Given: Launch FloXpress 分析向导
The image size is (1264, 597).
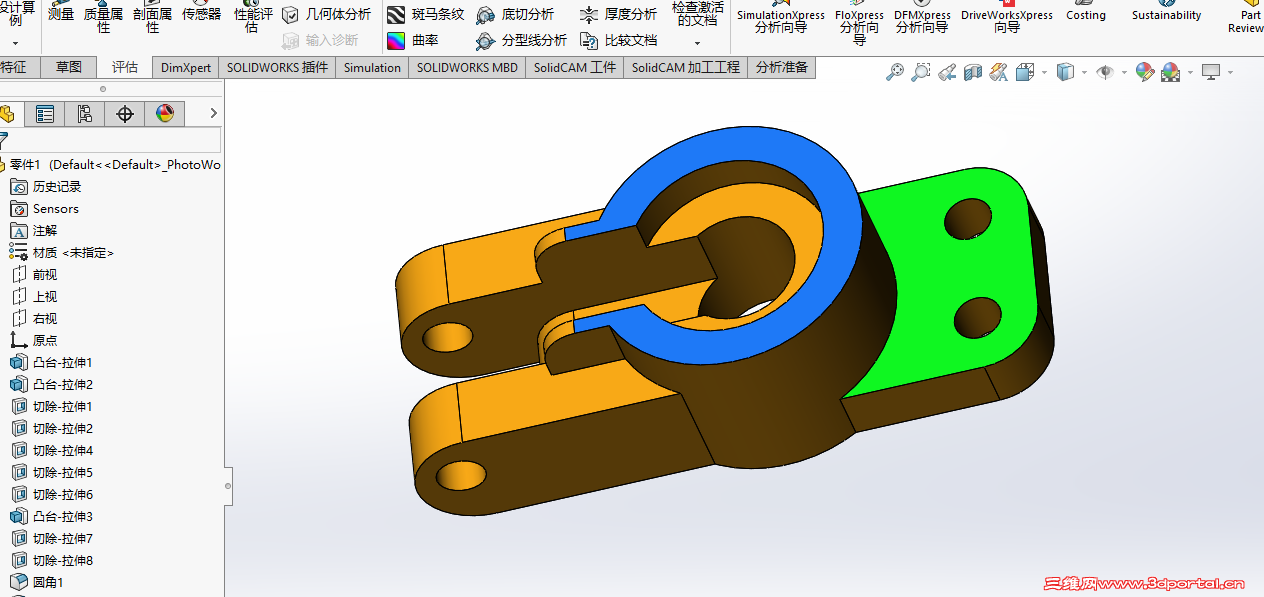Looking at the screenshot, I should point(859,22).
